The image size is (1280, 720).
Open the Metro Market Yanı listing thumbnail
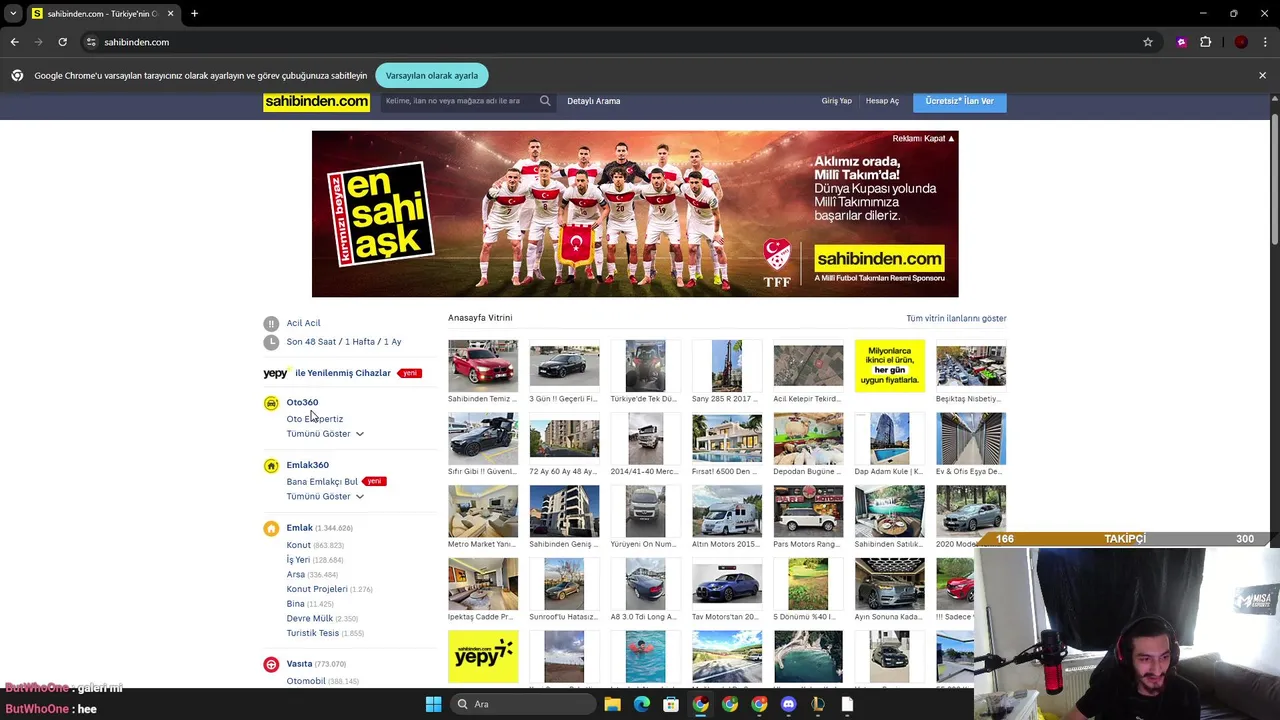click(x=483, y=512)
